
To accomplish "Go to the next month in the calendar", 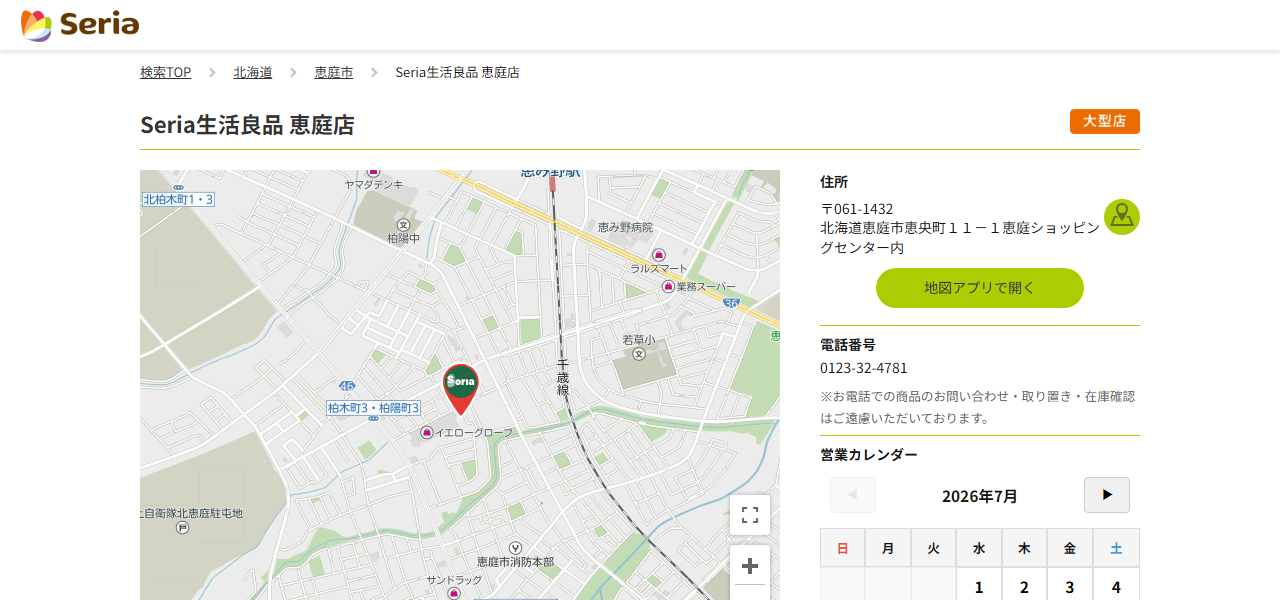I will tap(1107, 495).
